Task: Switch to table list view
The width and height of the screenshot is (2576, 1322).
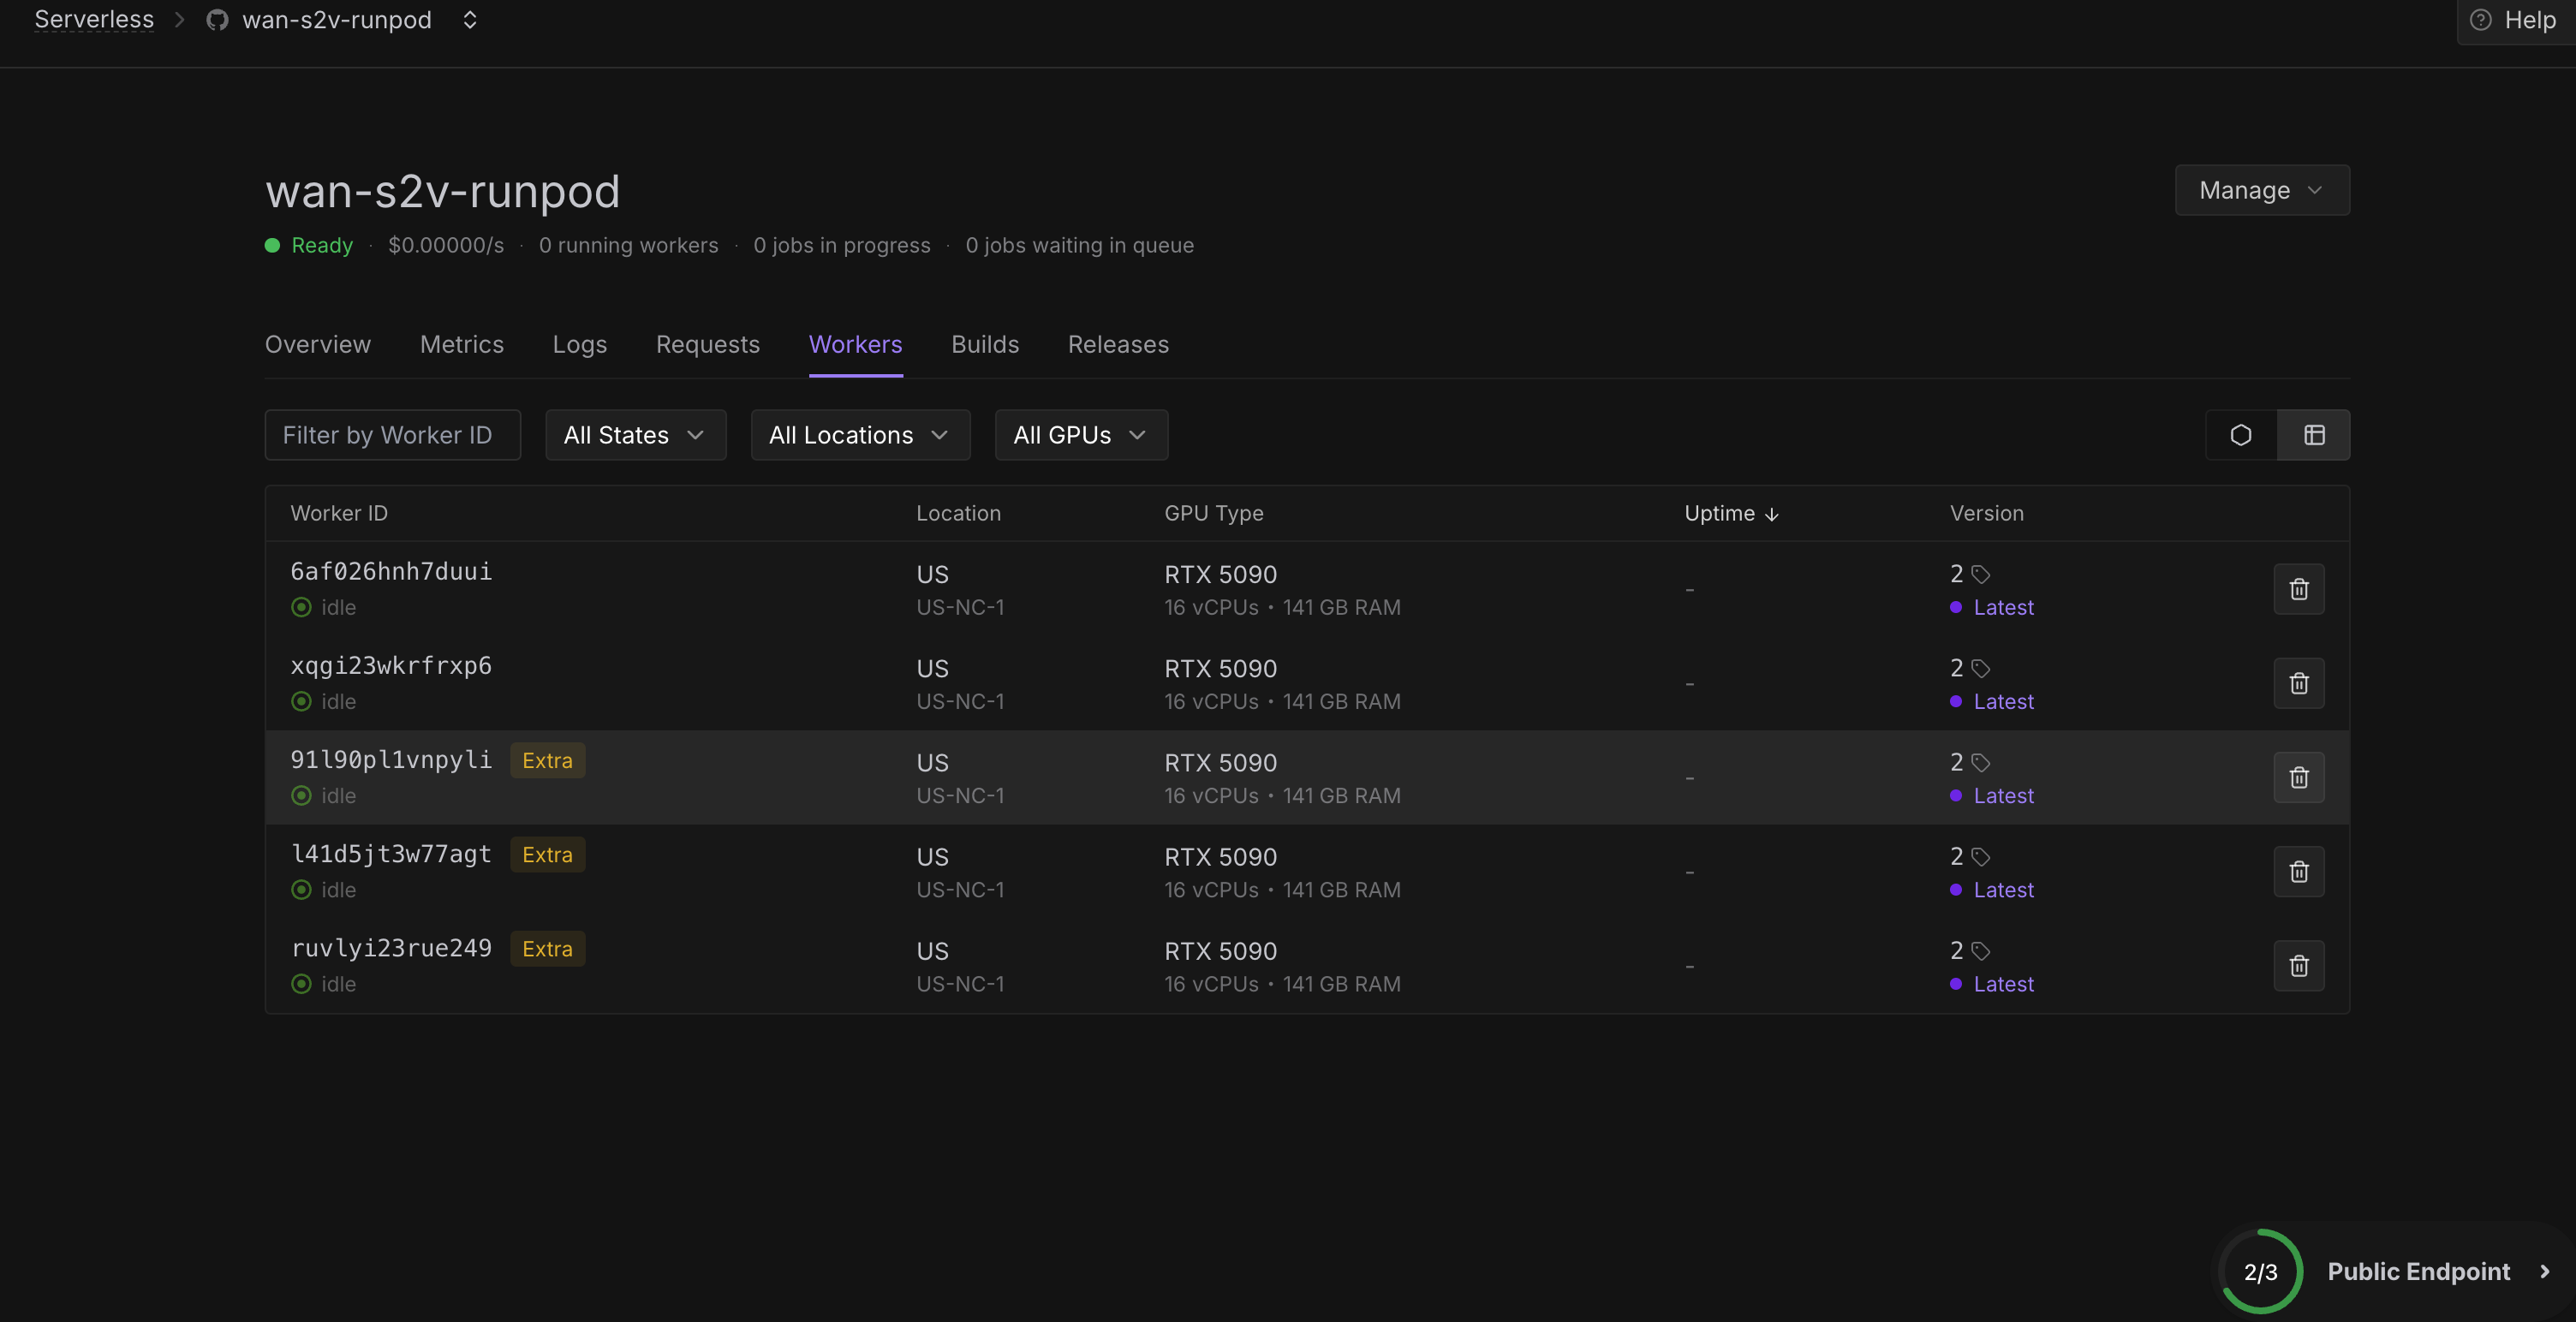Action: [2314, 435]
